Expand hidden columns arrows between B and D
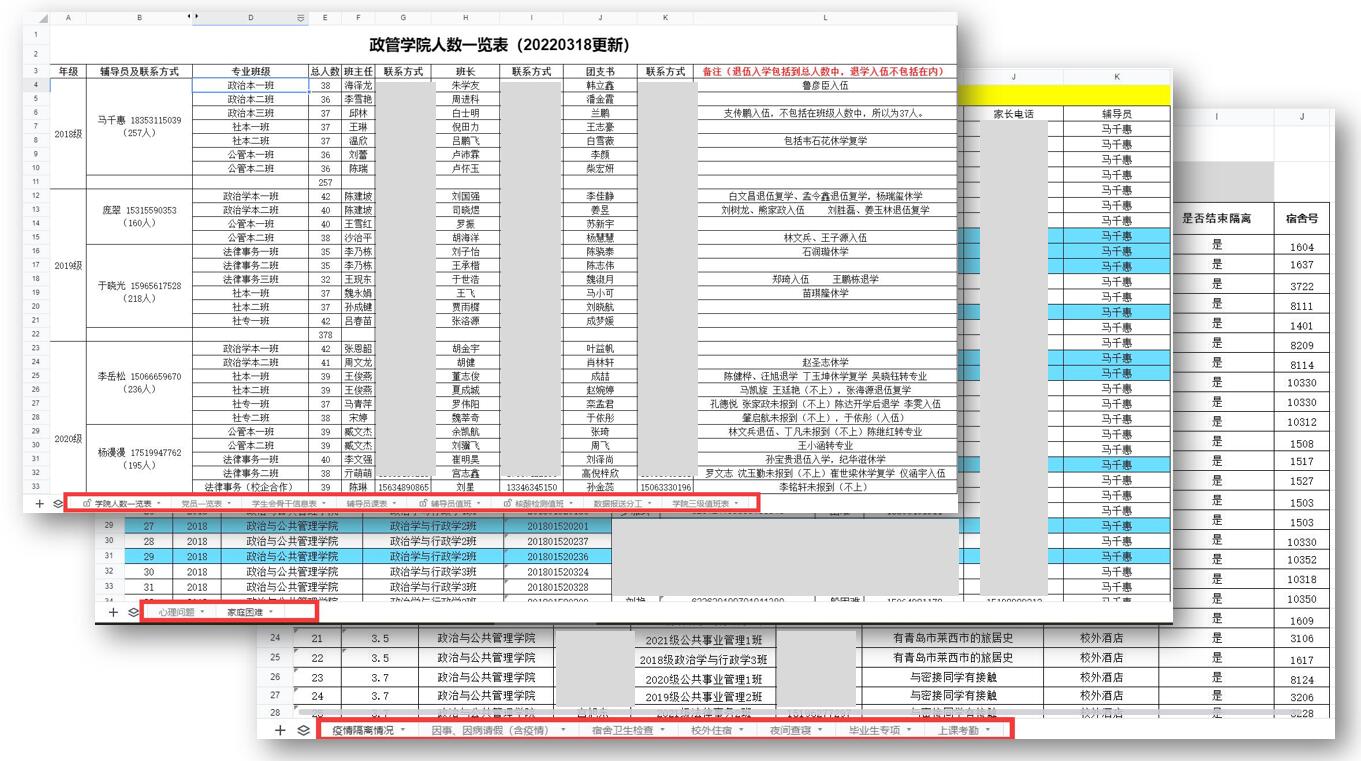The height and width of the screenshot is (761, 1361). [193, 18]
